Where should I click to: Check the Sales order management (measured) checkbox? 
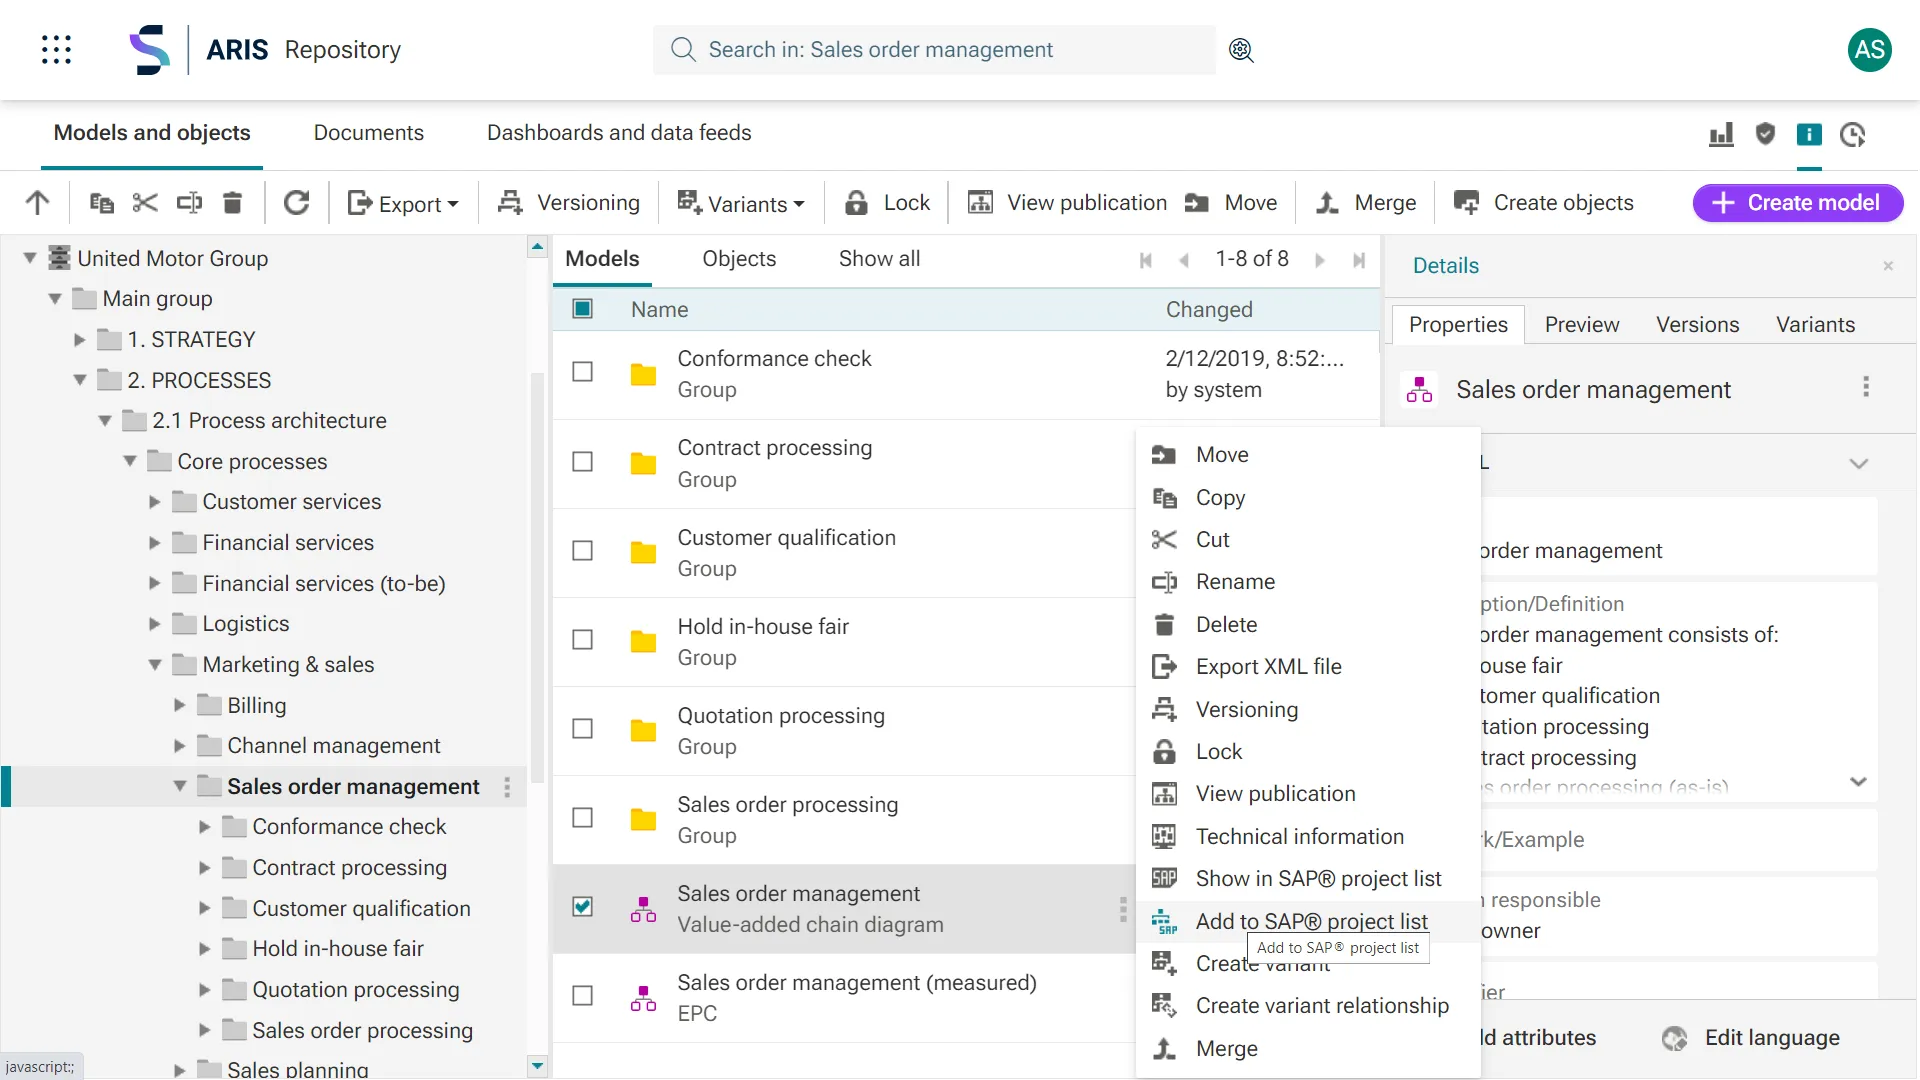582,996
